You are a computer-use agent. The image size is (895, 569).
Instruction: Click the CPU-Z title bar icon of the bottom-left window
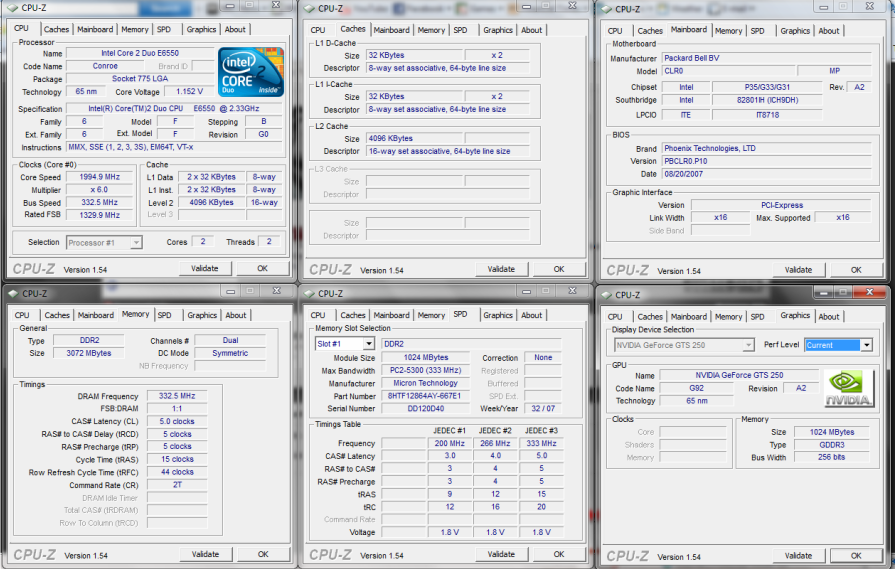pos(12,294)
